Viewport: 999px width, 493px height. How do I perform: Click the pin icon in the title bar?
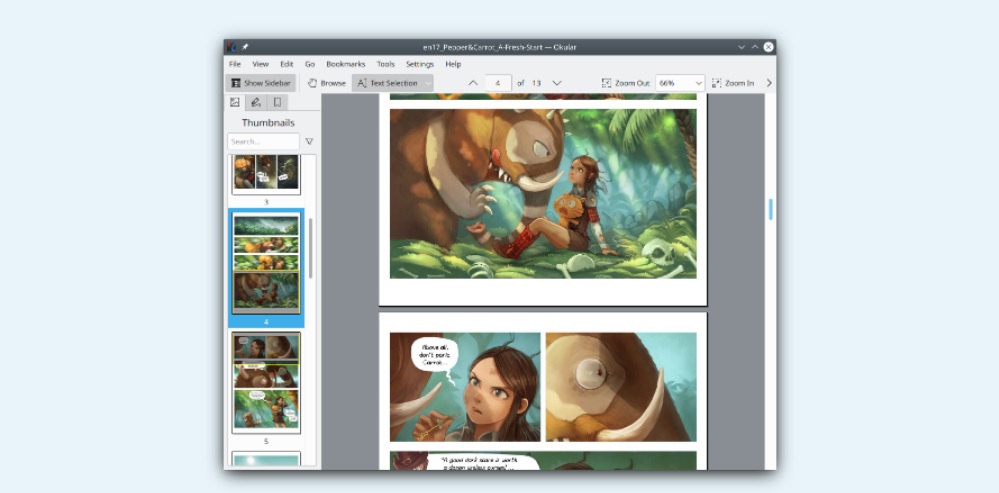click(245, 46)
